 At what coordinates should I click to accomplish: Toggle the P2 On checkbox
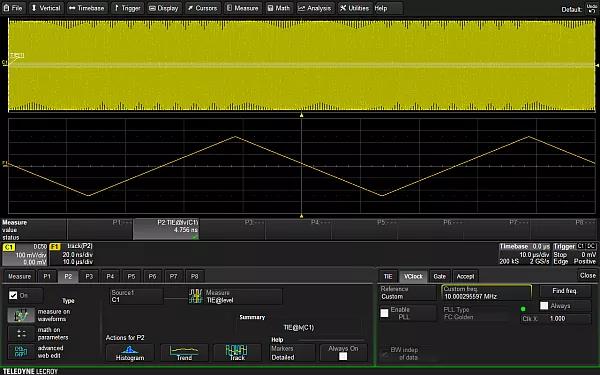click(x=13, y=295)
